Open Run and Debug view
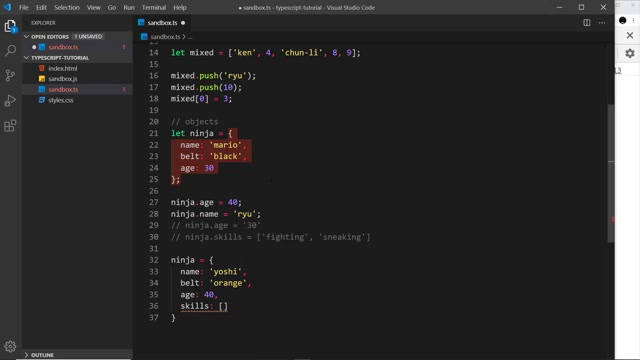The width and height of the screenshot is (640, 360). click(x=10, y=100)
